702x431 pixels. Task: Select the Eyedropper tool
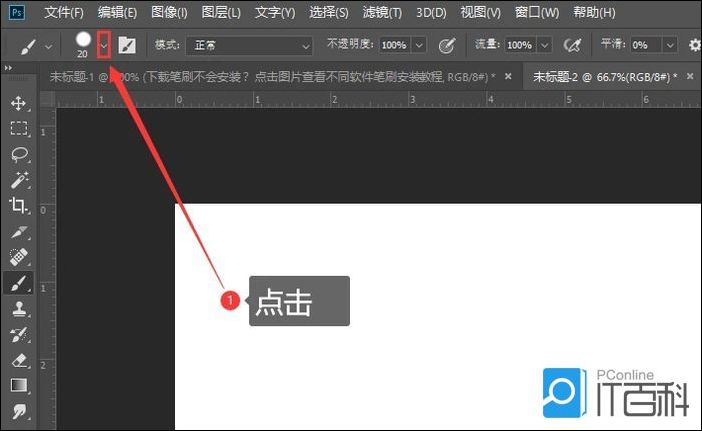[x=18, y=232]
